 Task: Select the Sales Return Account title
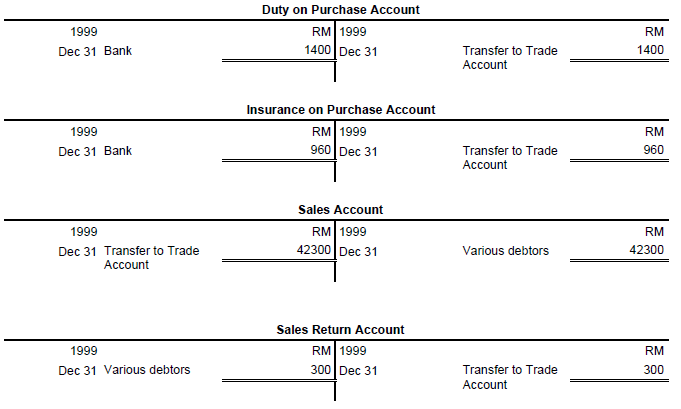340,330
